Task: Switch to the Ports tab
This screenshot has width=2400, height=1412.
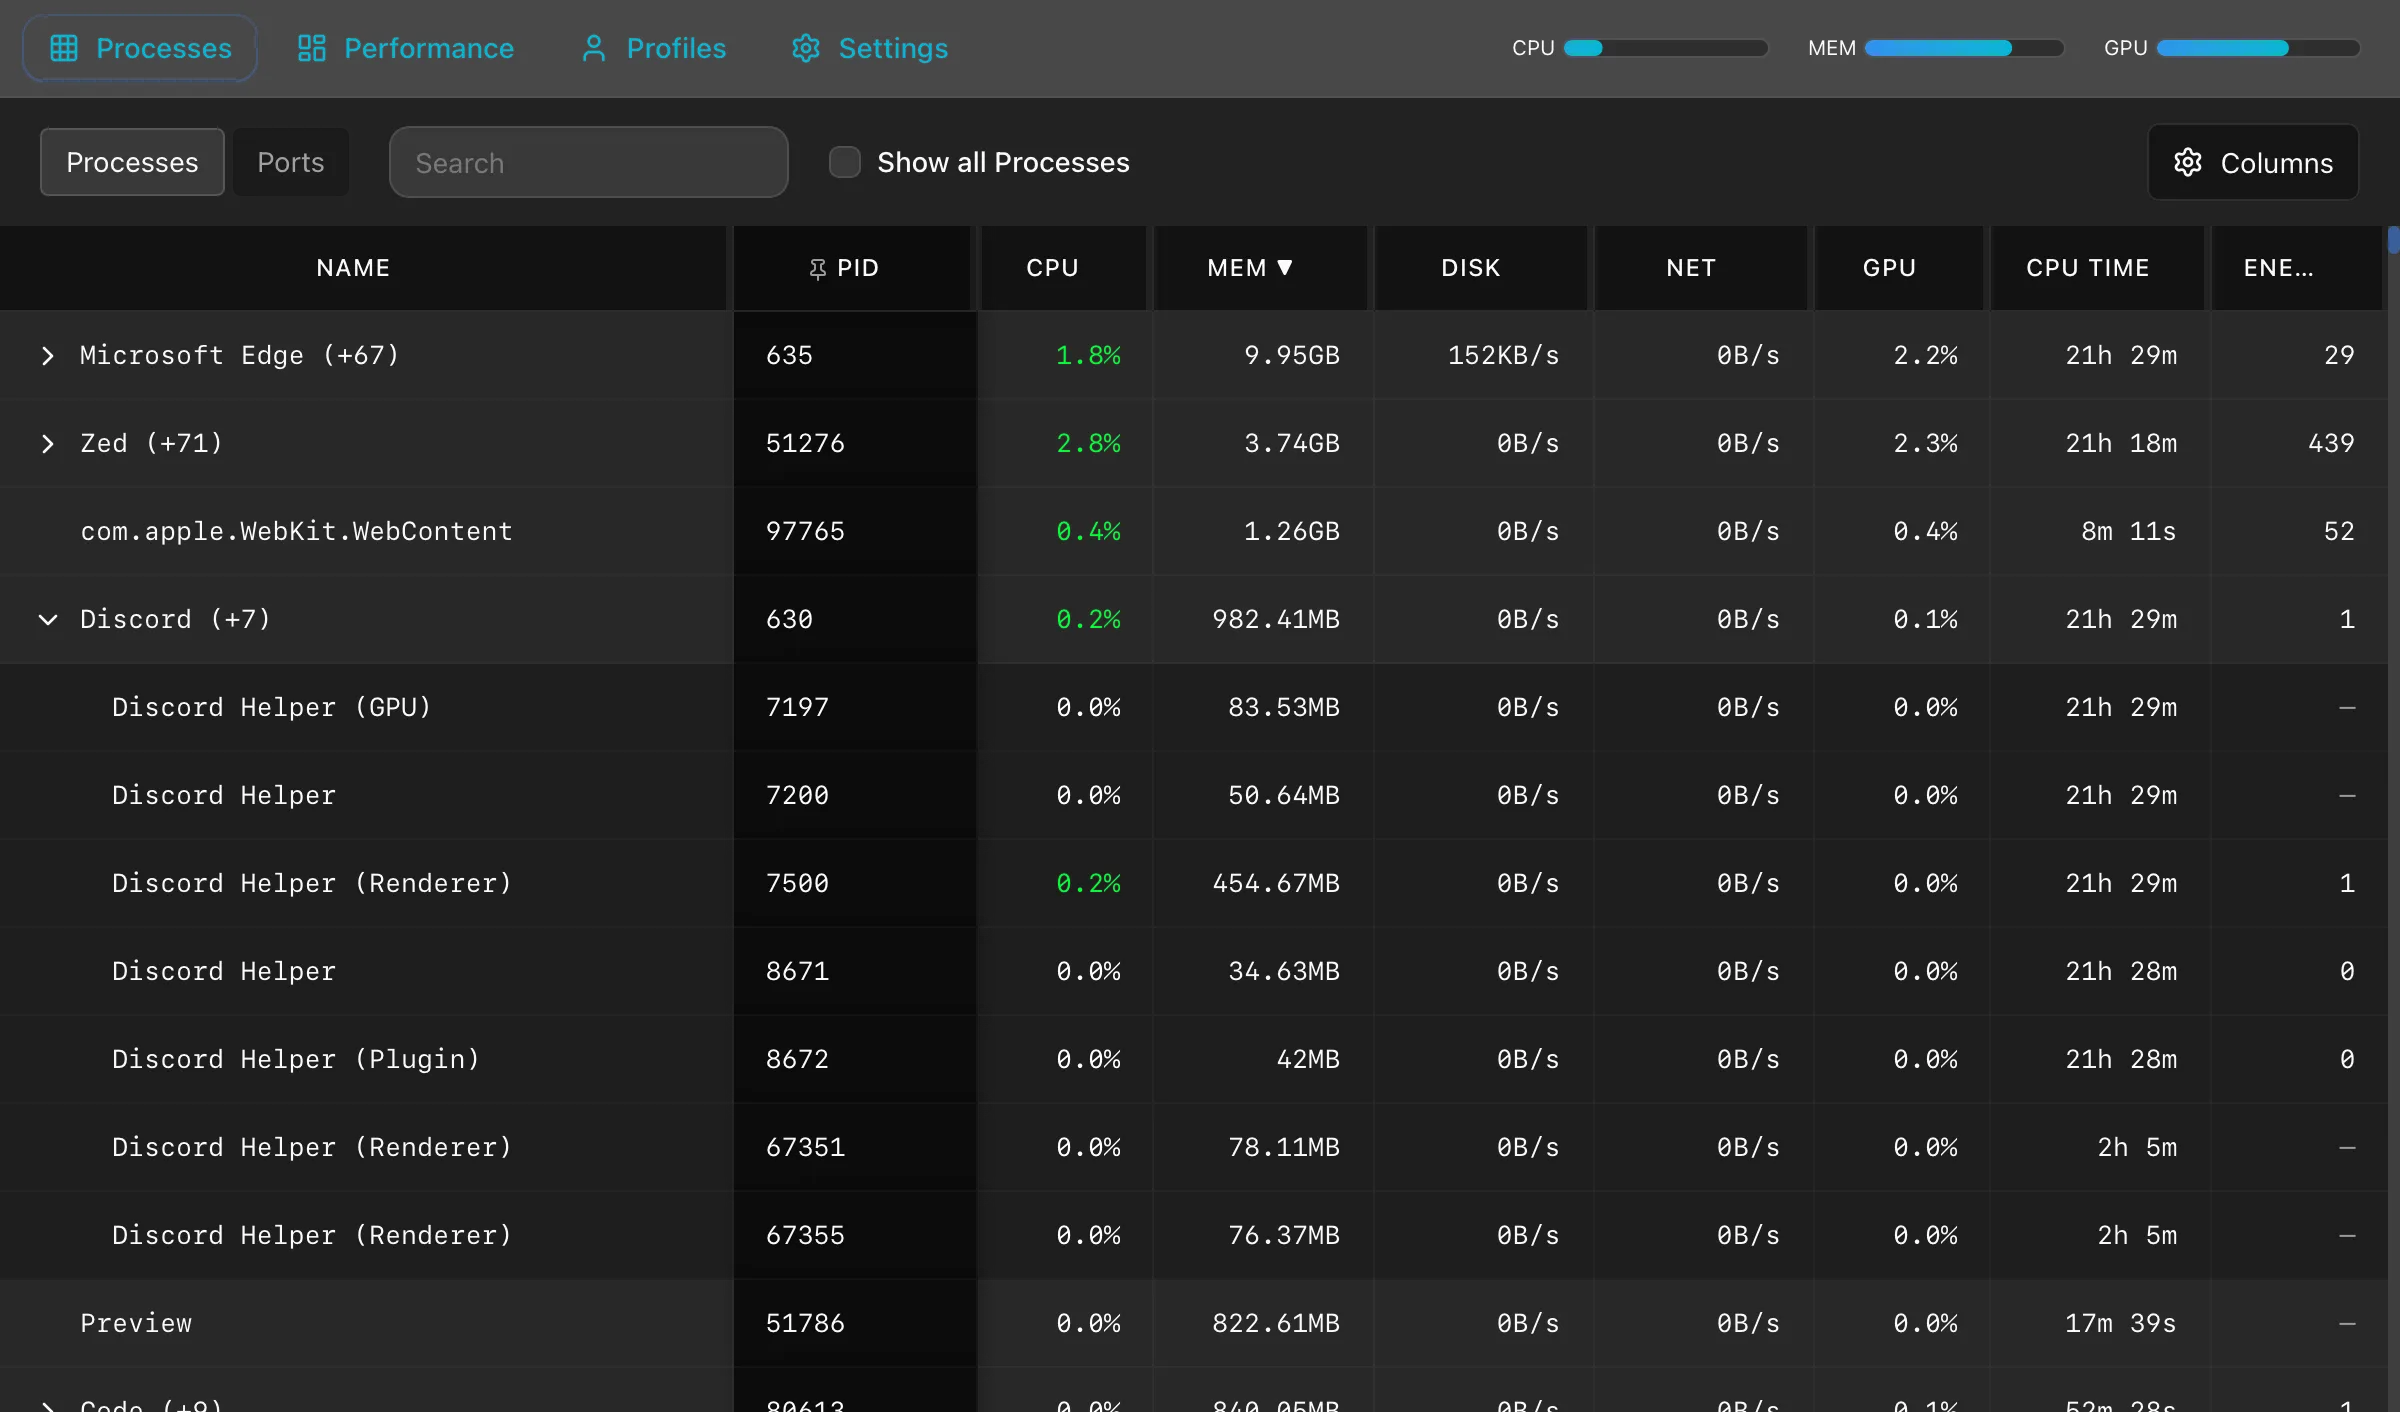Action: click(290, 162)
